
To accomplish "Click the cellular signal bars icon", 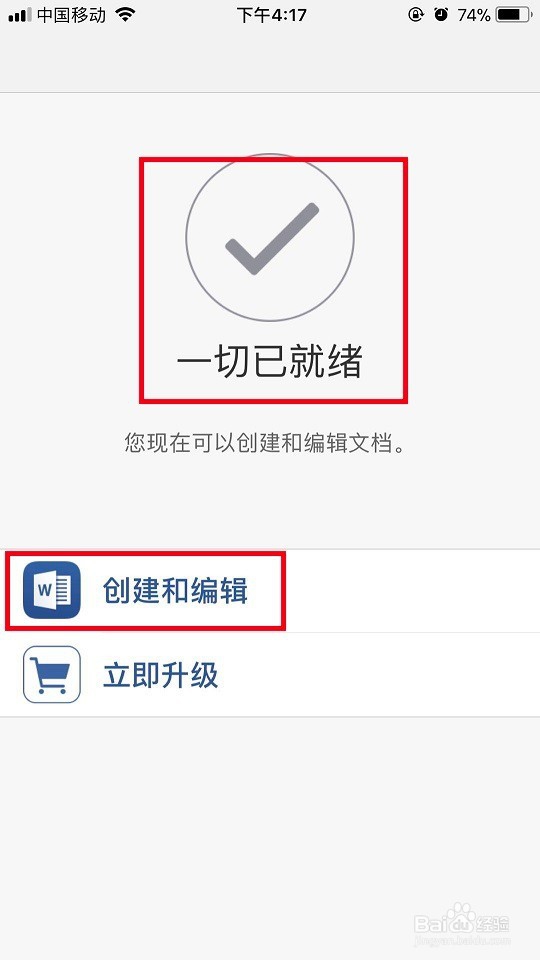I will [x=20, y=16].
